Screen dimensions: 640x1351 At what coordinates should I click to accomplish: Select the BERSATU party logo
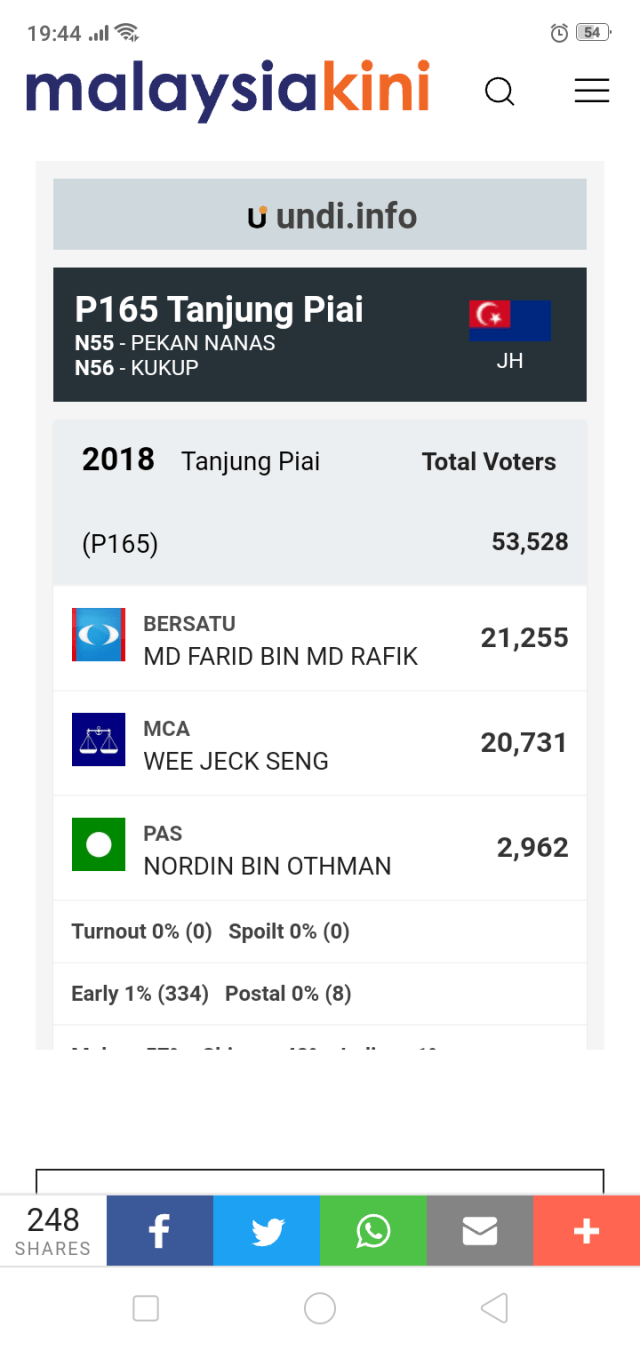(x=98, y=635)
